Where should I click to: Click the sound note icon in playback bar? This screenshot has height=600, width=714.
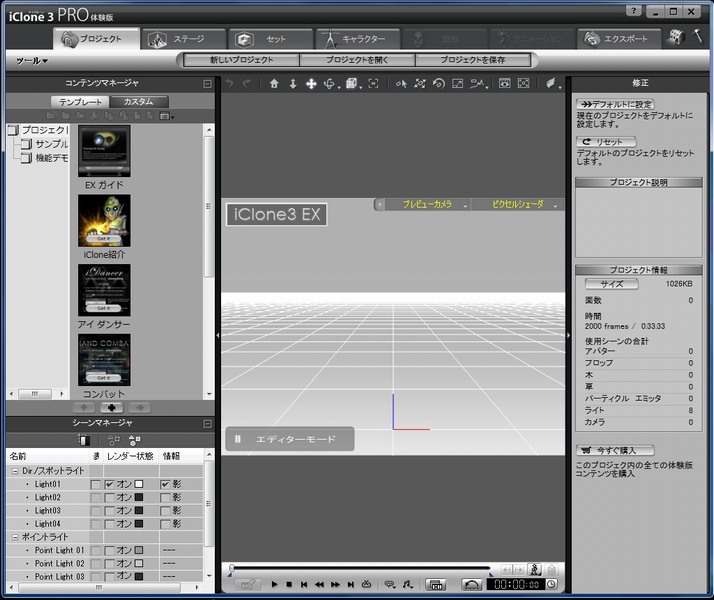pyautogui.click(x=408, y=584)
